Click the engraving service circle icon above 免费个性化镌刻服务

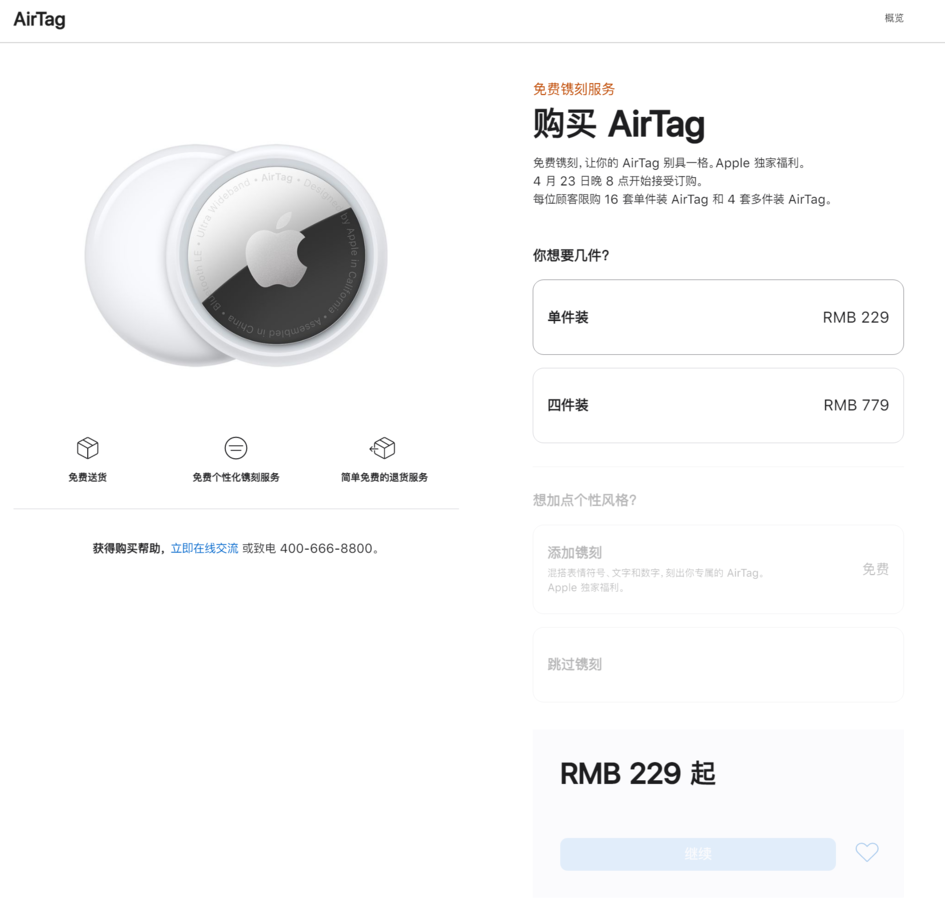pyautogui.click(x=236, y=448)
